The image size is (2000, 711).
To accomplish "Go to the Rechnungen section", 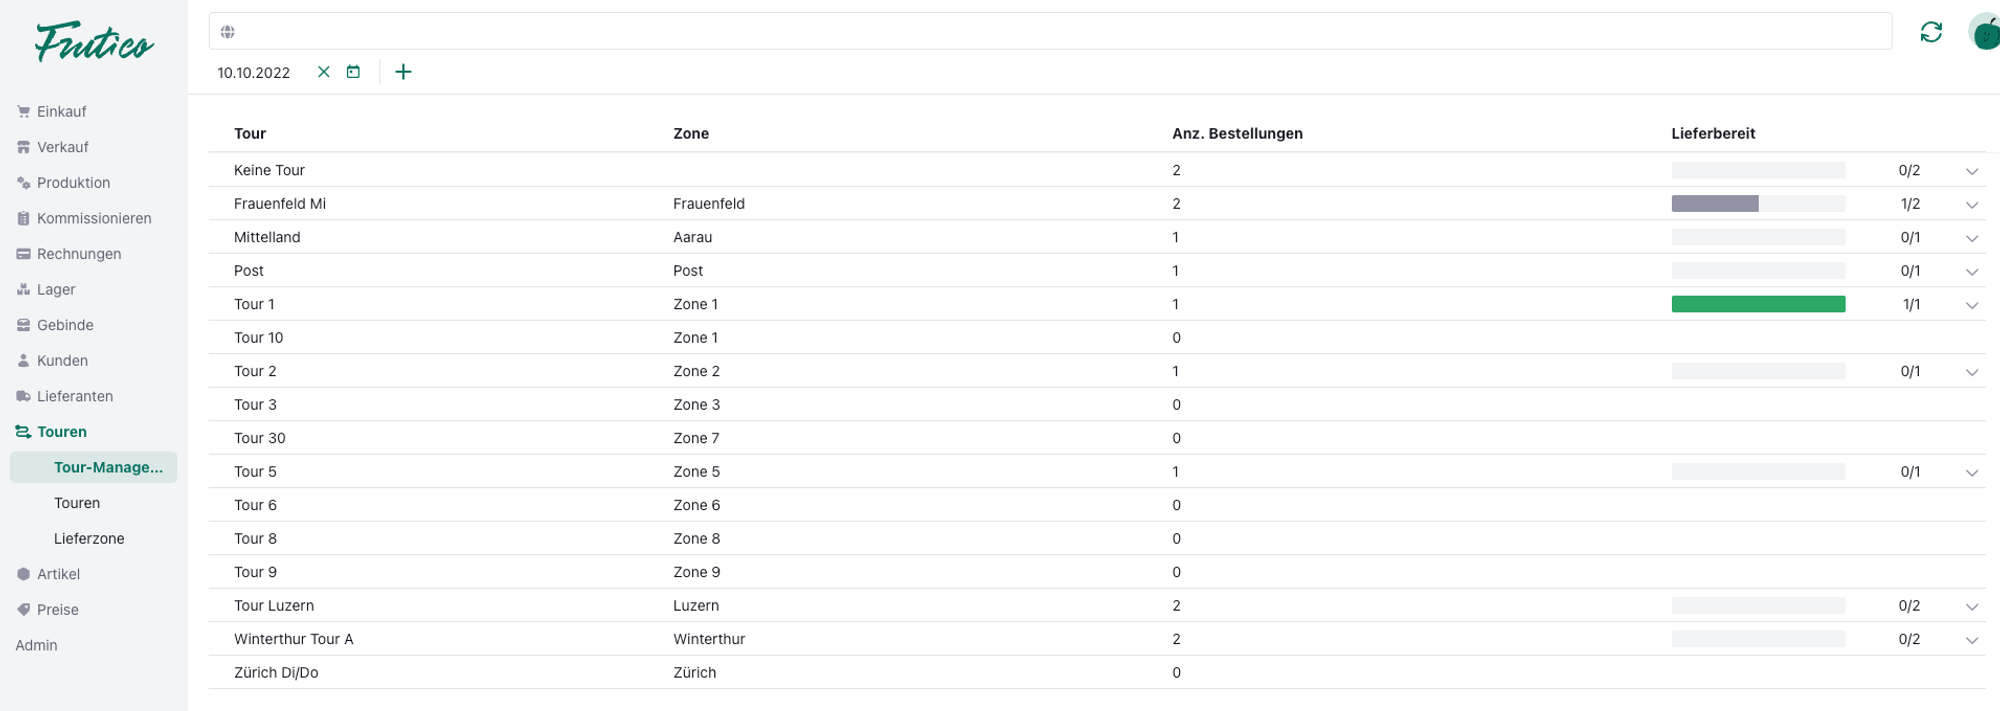I will pos(78,254).
